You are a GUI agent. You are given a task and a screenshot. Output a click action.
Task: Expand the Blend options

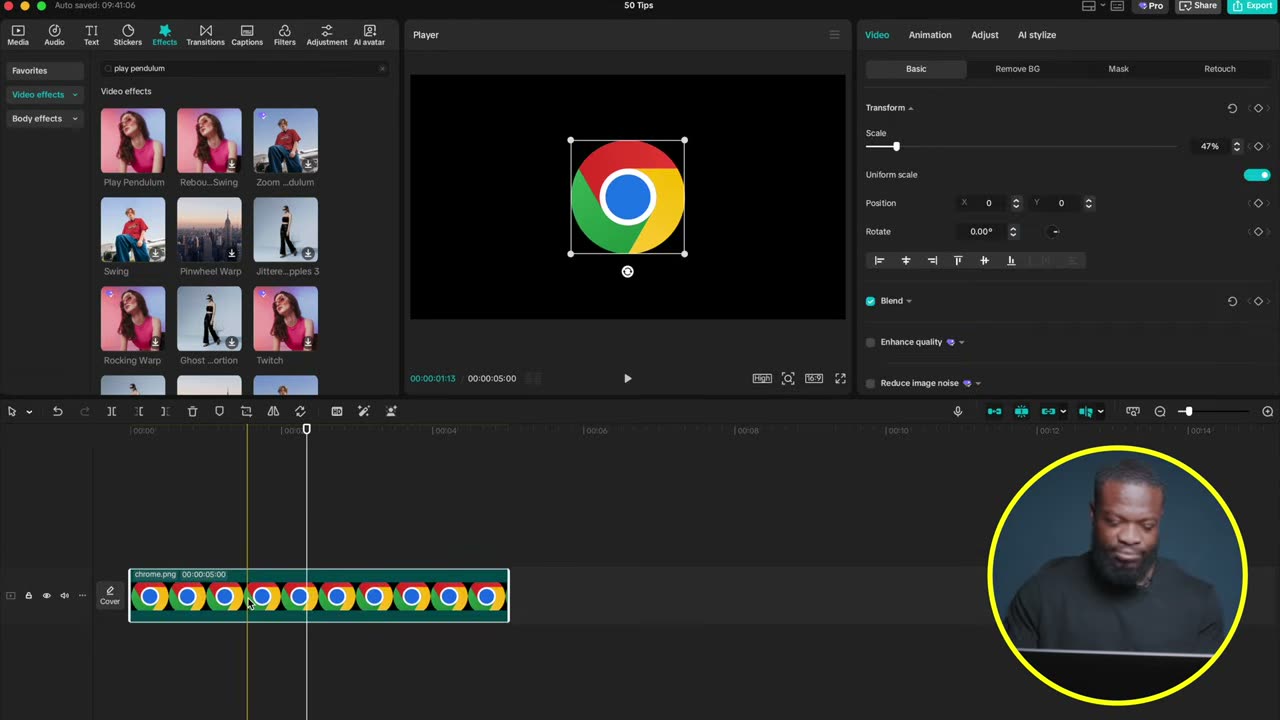click(909, 301)
